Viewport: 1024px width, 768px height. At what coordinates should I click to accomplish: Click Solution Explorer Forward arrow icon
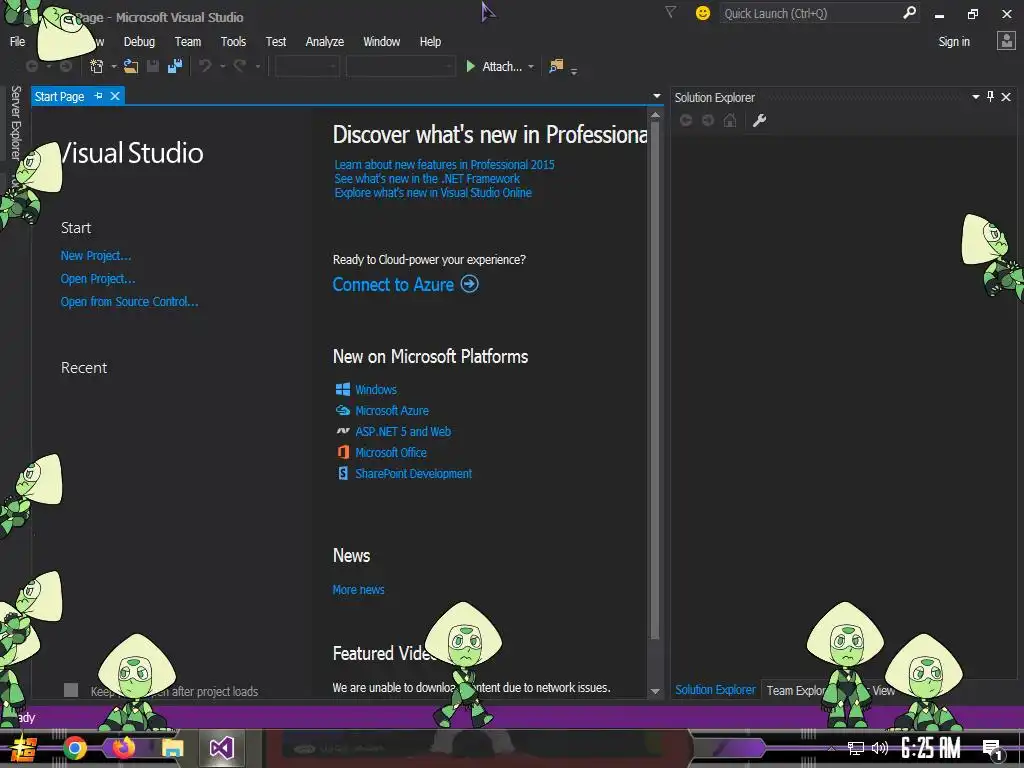coord(708,120)
